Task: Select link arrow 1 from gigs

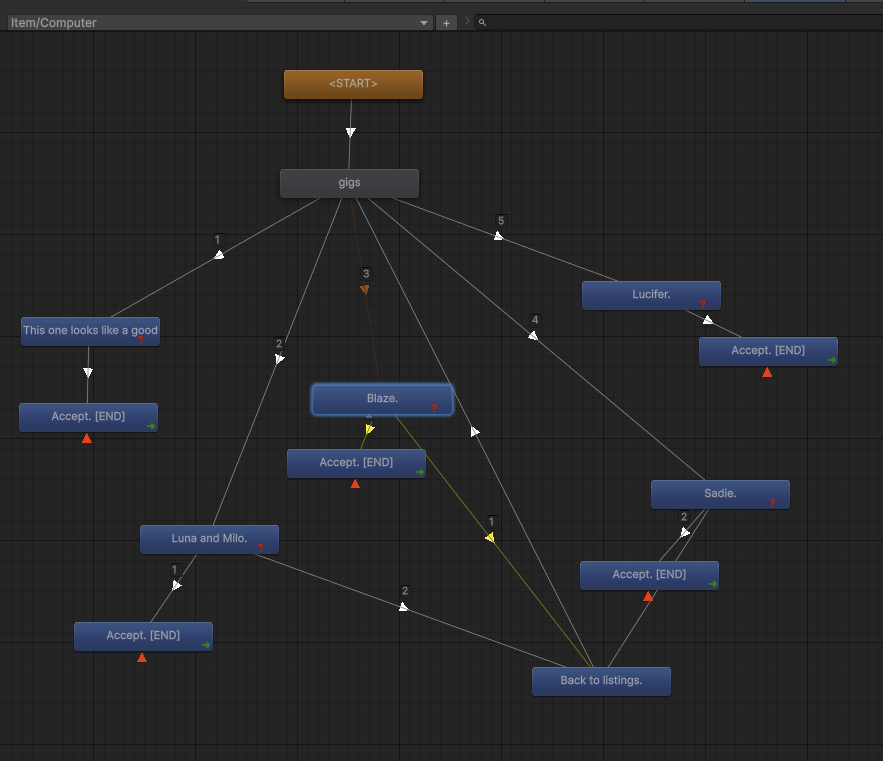Action: 219,255
